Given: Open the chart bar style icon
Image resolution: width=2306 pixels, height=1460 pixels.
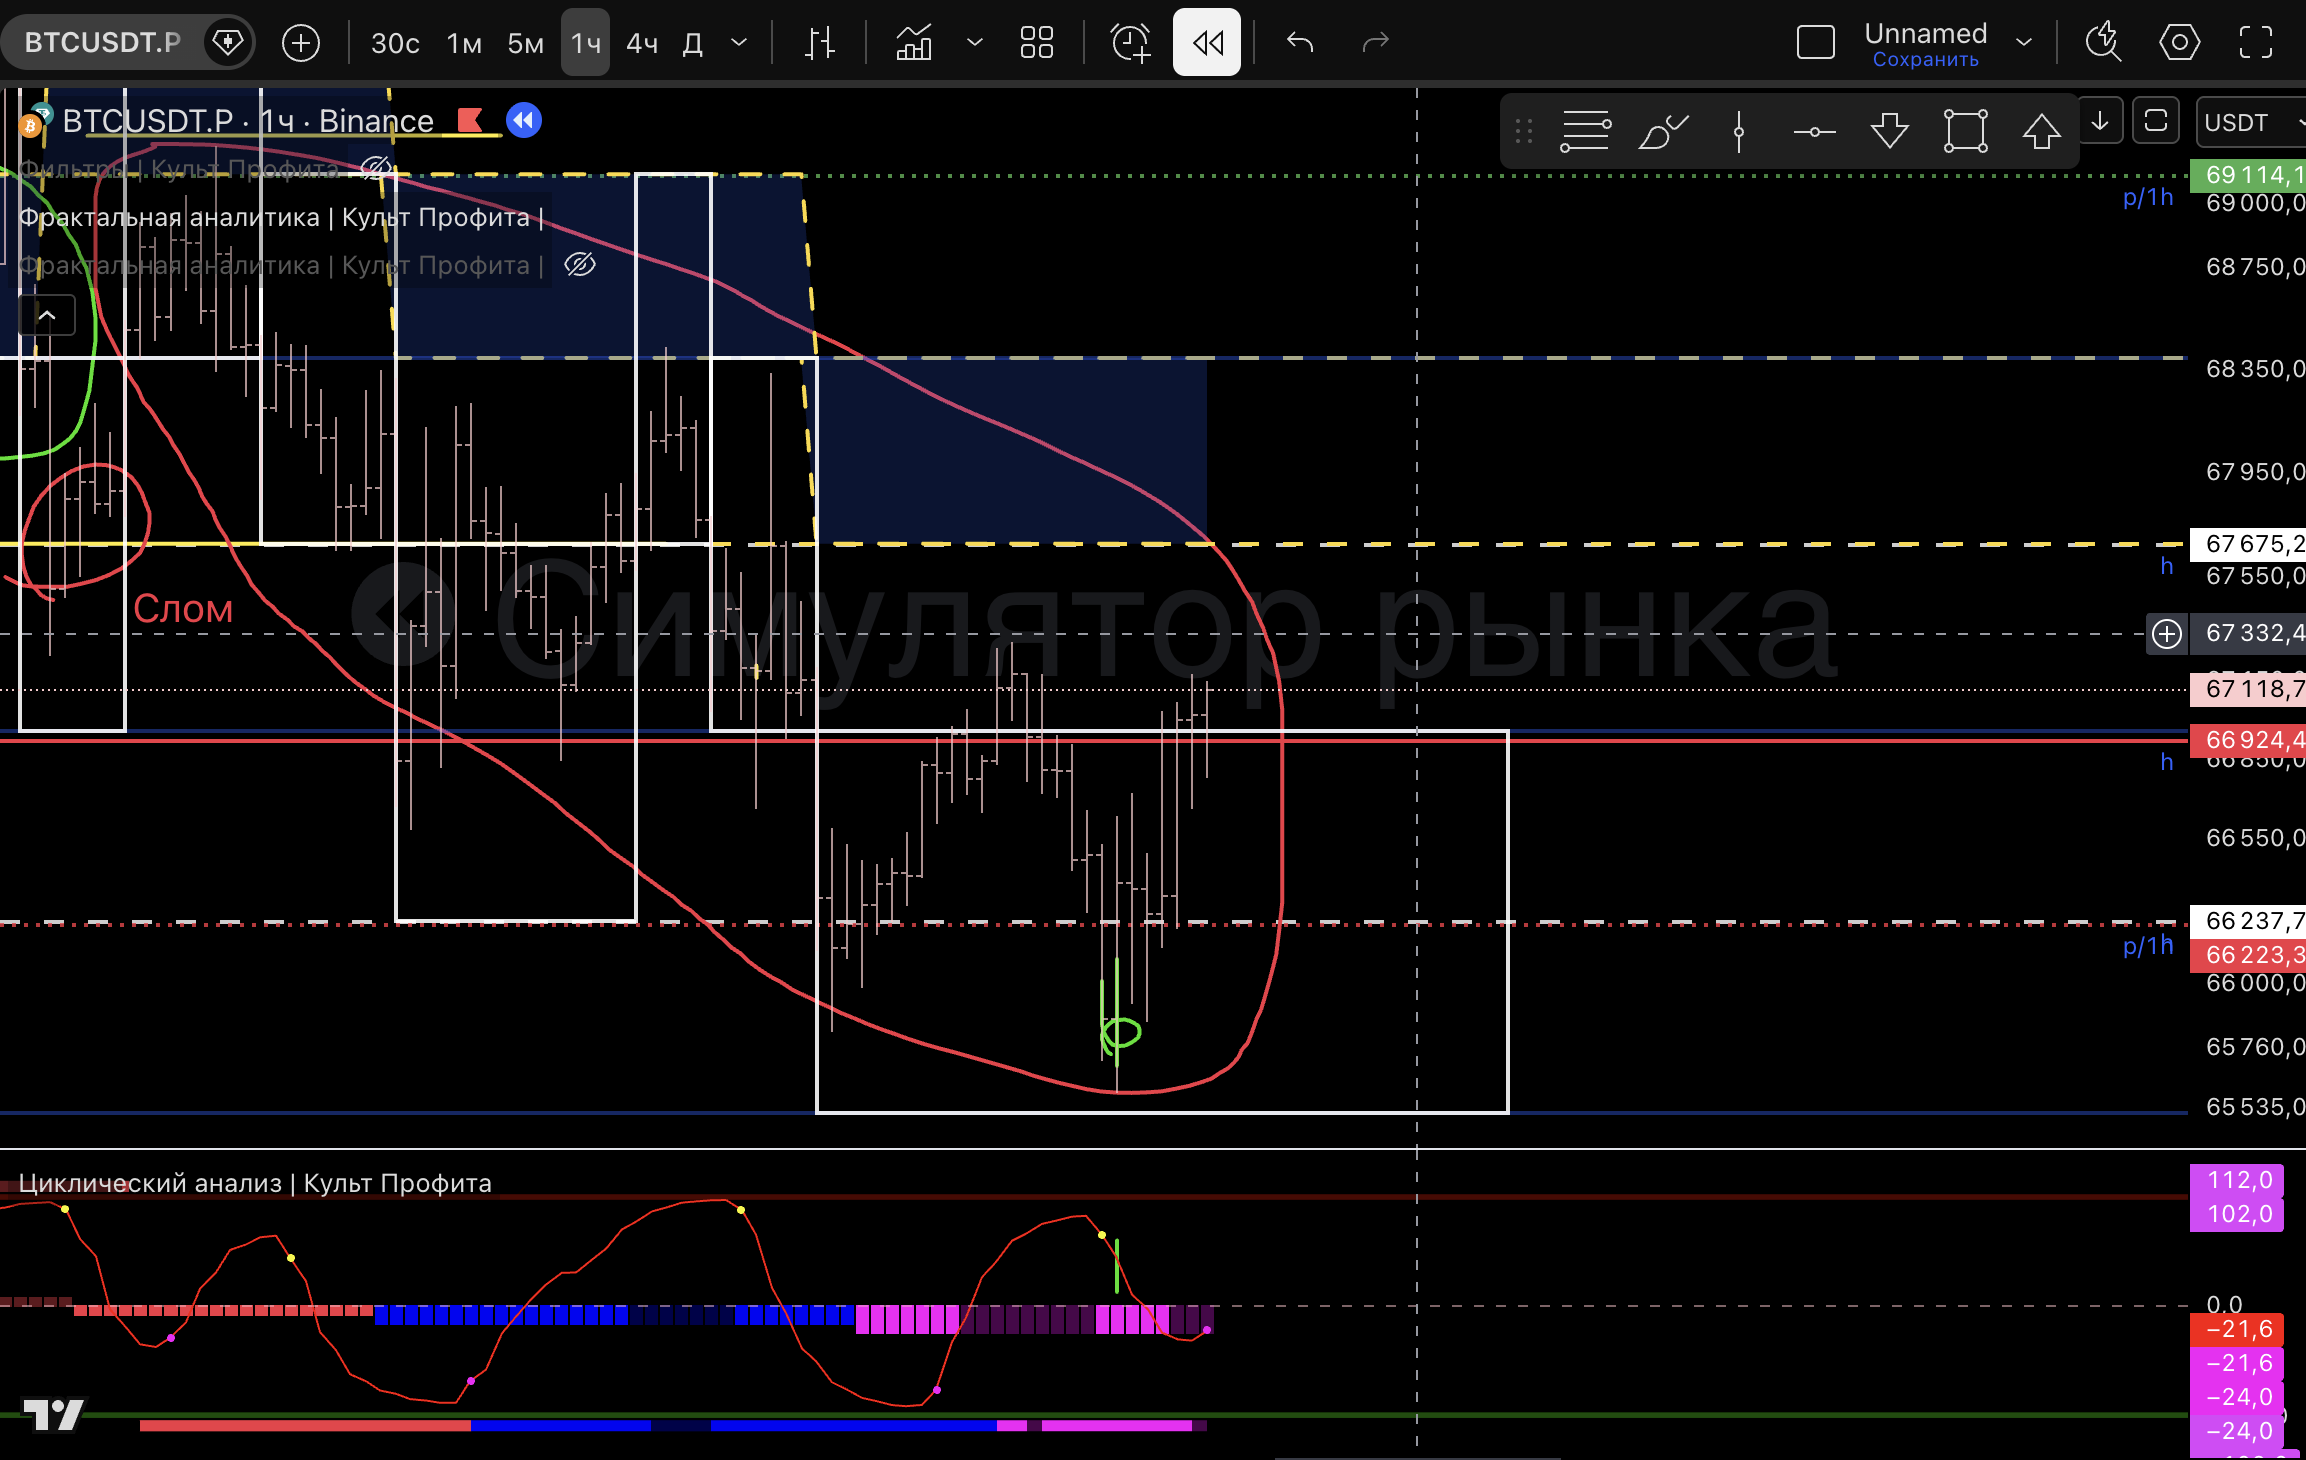Looking at the screenshot, I should click(x=819, y=43).
